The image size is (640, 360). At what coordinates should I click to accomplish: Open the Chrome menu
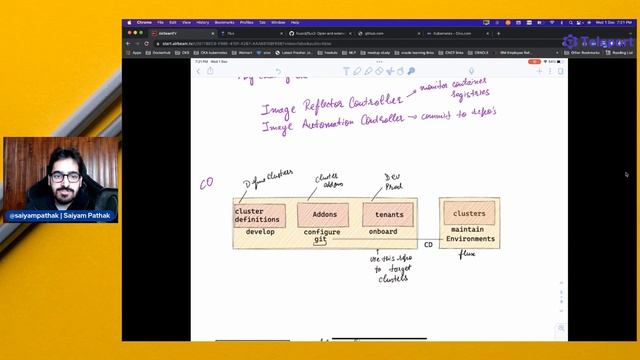144,23
